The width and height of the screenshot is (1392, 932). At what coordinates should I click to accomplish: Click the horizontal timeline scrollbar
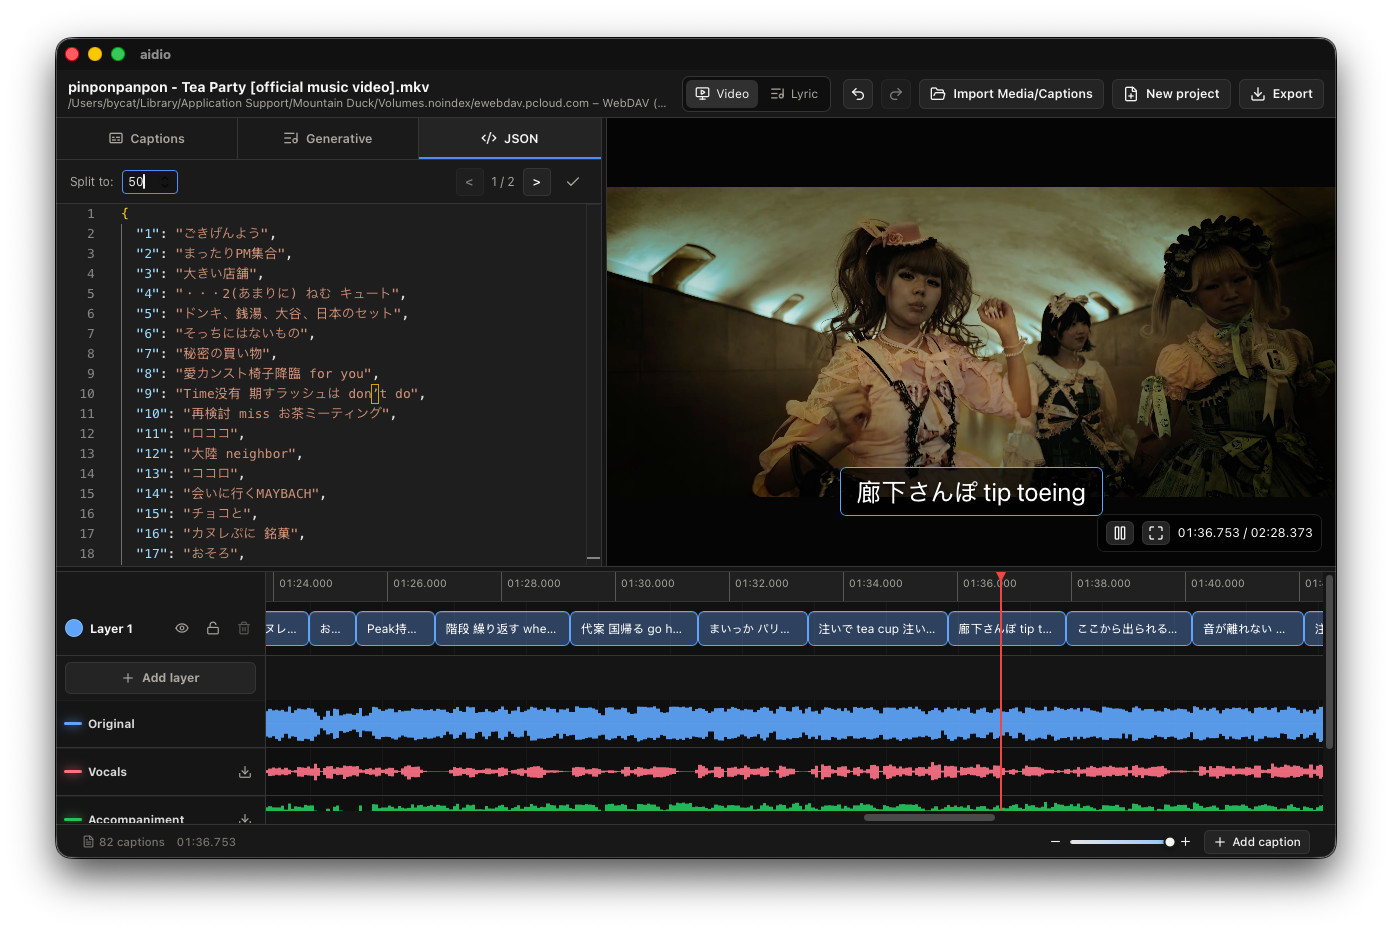pos(929,817)
